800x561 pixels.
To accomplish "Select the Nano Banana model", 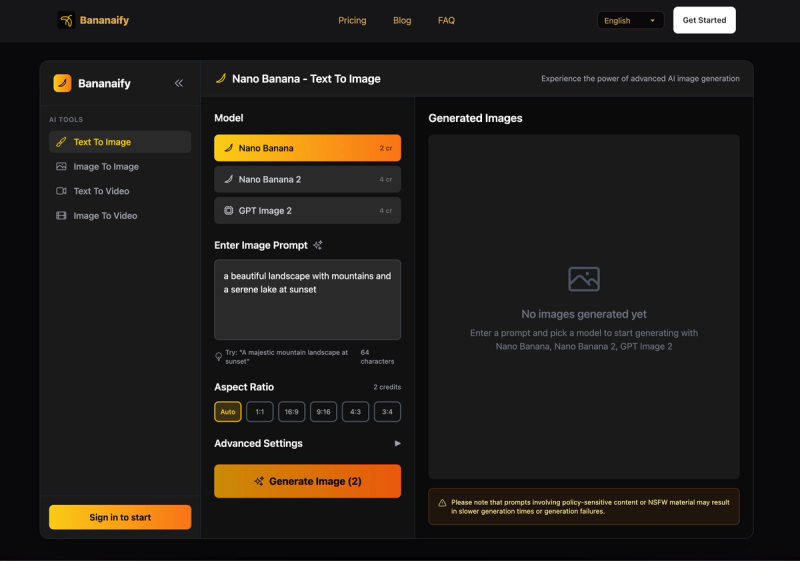I will (308, 148).
